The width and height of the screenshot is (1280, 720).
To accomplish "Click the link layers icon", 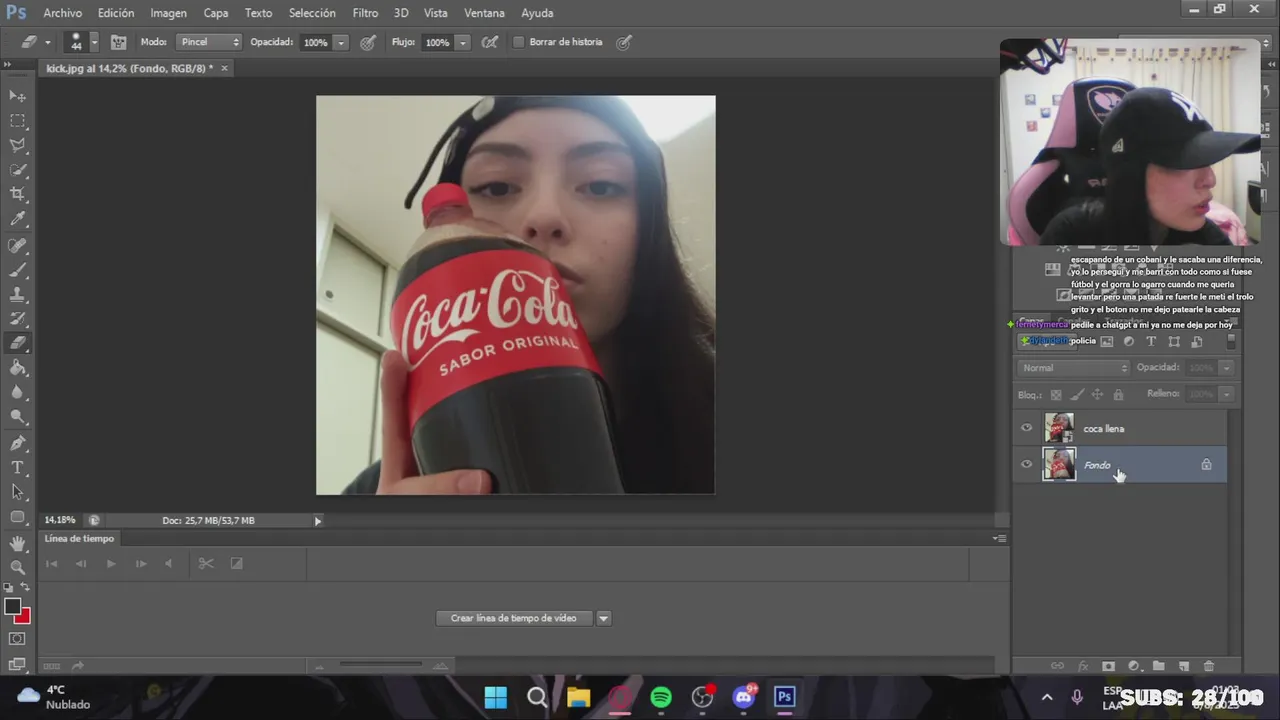I will 1057,666.
